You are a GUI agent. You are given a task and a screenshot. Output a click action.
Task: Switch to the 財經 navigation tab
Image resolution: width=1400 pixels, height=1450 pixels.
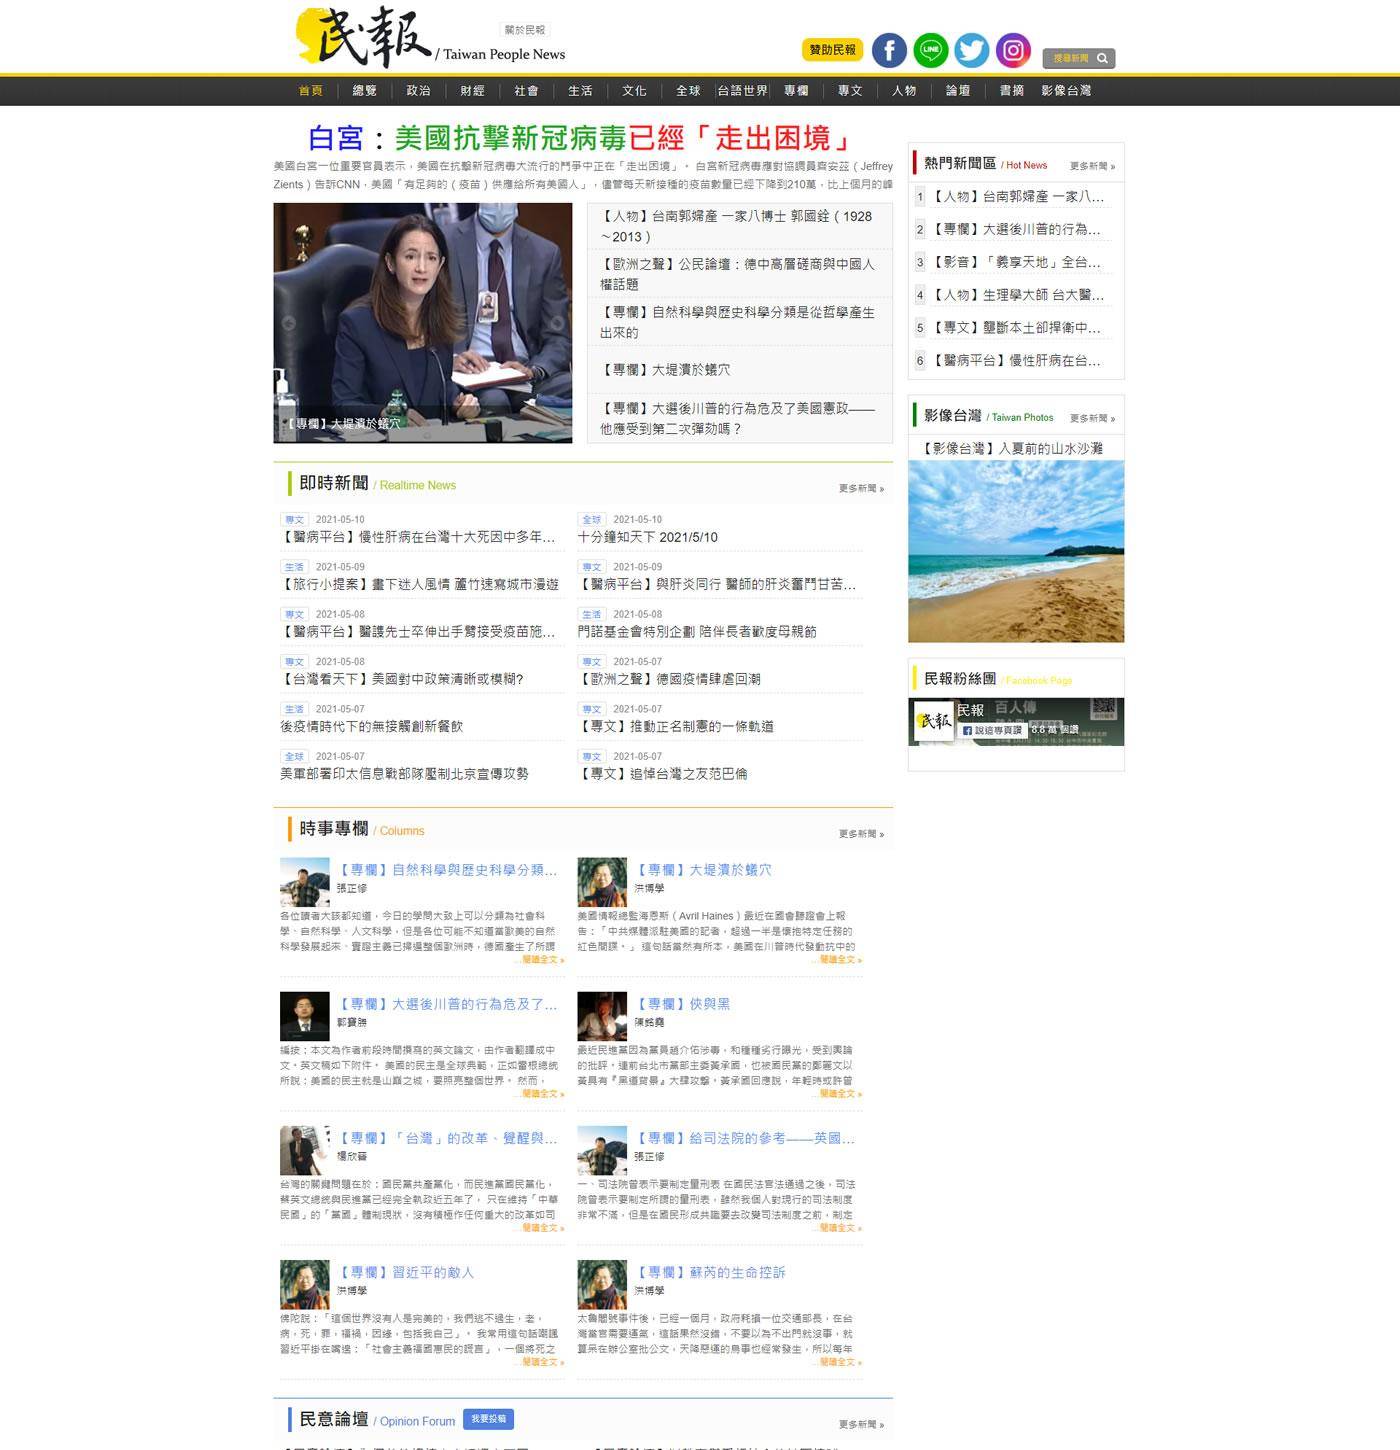(x=471, y=90)
